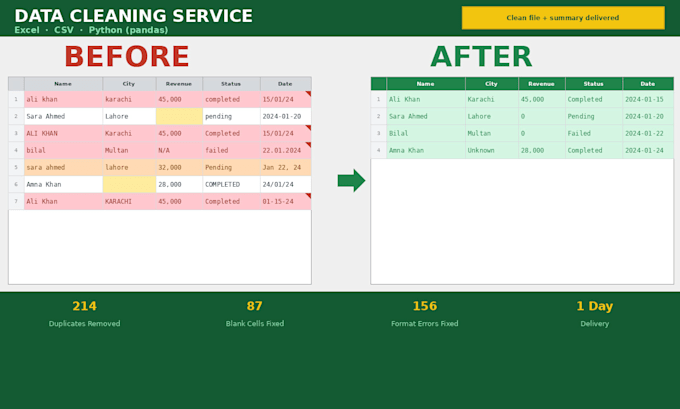Click the 'Jan 22, 24' date cell
680x409 pixels.
(x=286, y=167)
